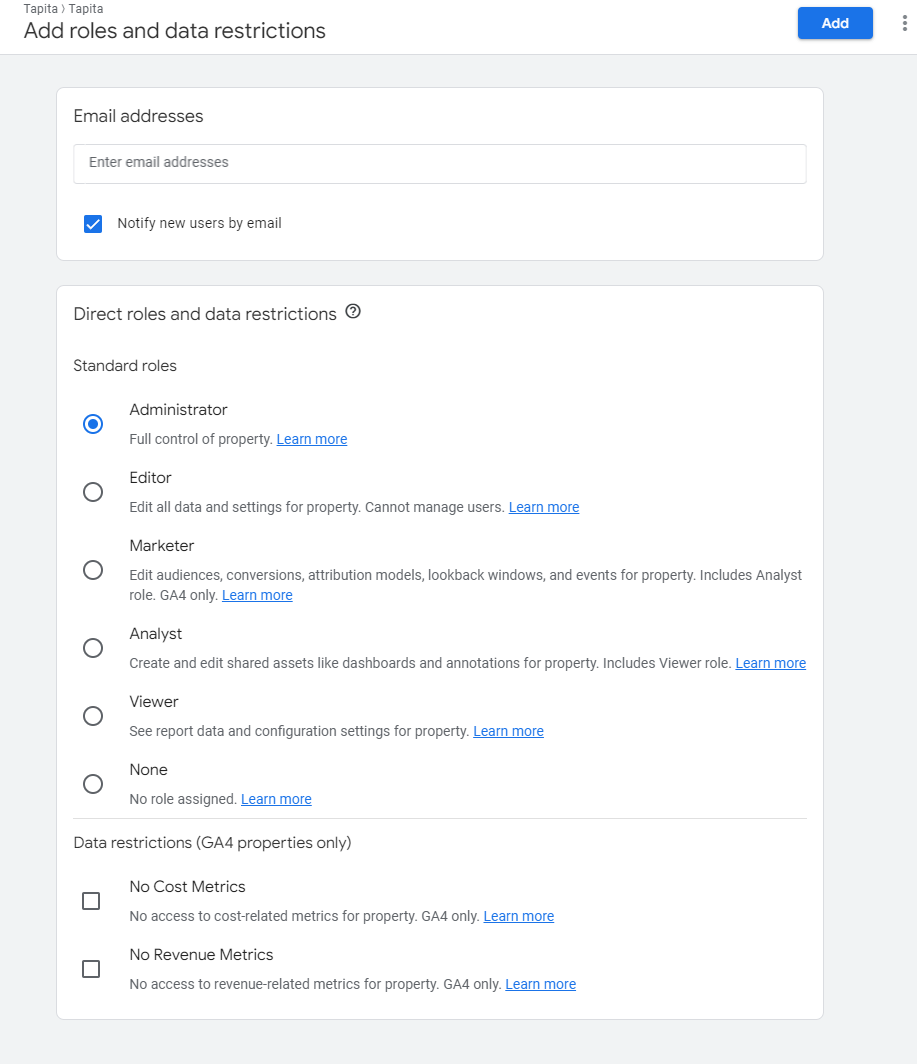Choose the Marketer role radio button

point(93,570)
